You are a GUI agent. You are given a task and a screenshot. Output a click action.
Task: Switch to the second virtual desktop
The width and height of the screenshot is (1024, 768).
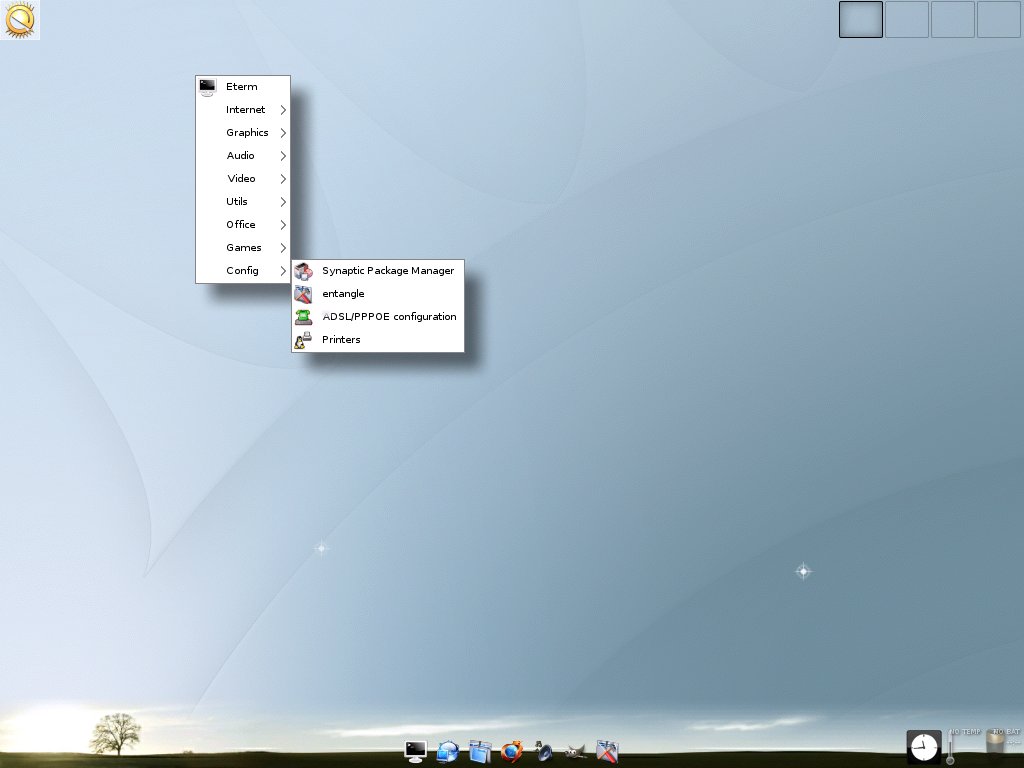coord(906,19)
